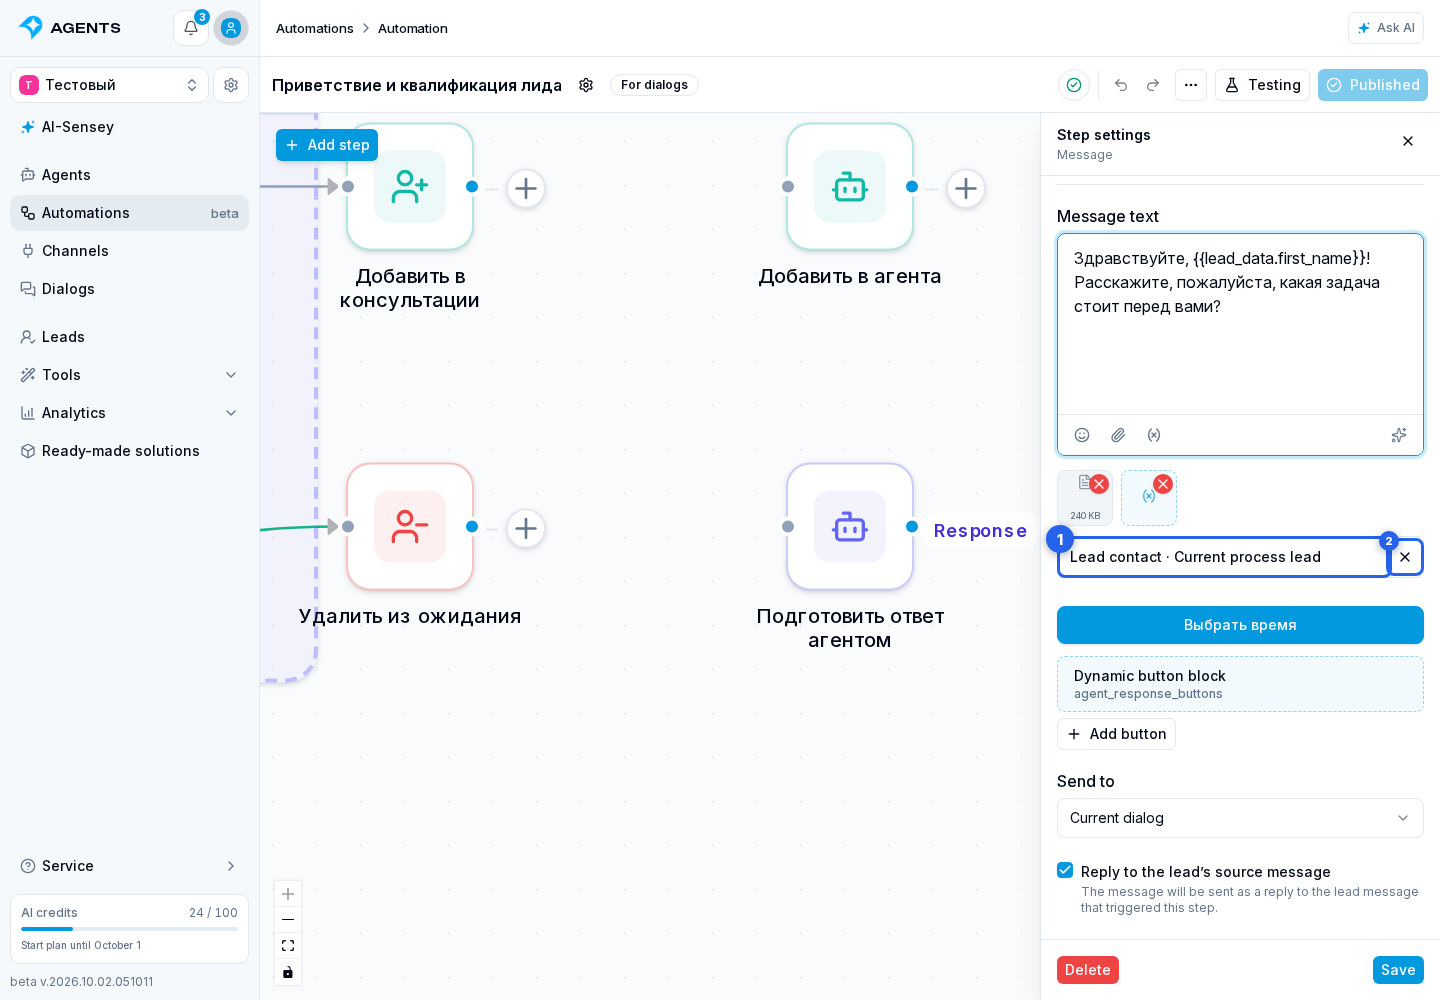Clear the Lead contact field
Viewport: 1440px width, 1000px height.
[1405, 557]
